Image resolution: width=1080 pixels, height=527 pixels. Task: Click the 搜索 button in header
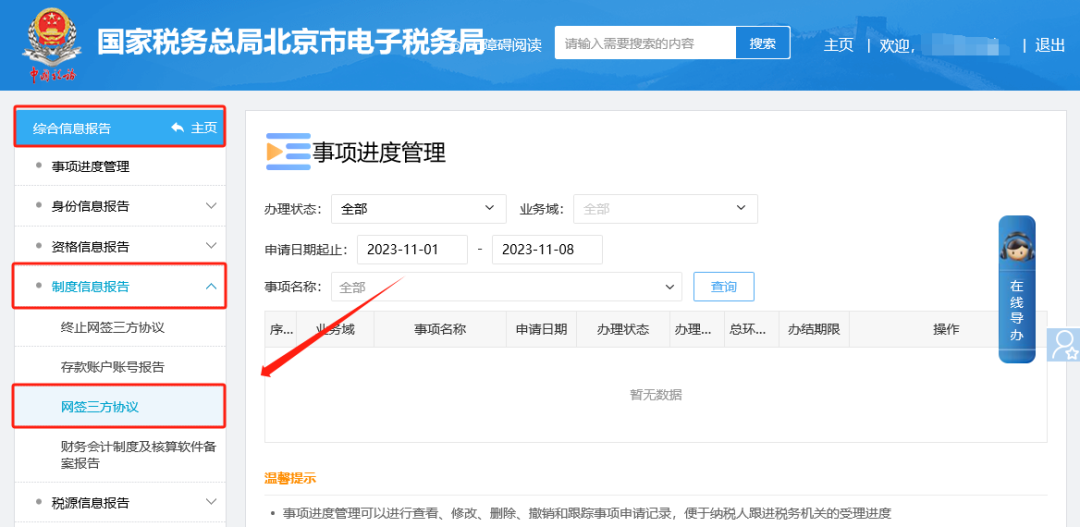(x=763, y=43)
